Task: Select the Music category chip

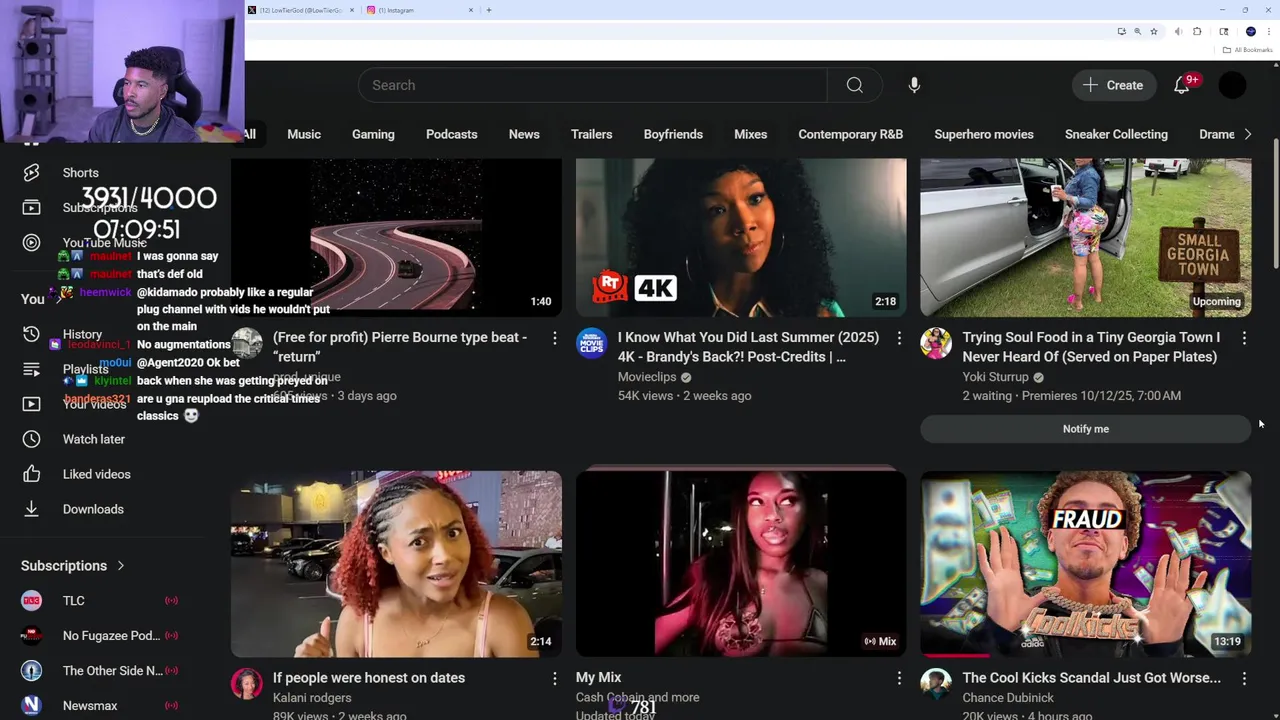Action: pos(304,134)
